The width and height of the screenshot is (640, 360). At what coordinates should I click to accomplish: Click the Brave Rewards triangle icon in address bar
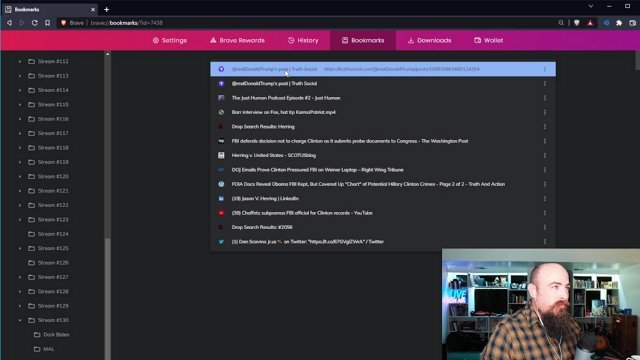click(x=590, y=23)
